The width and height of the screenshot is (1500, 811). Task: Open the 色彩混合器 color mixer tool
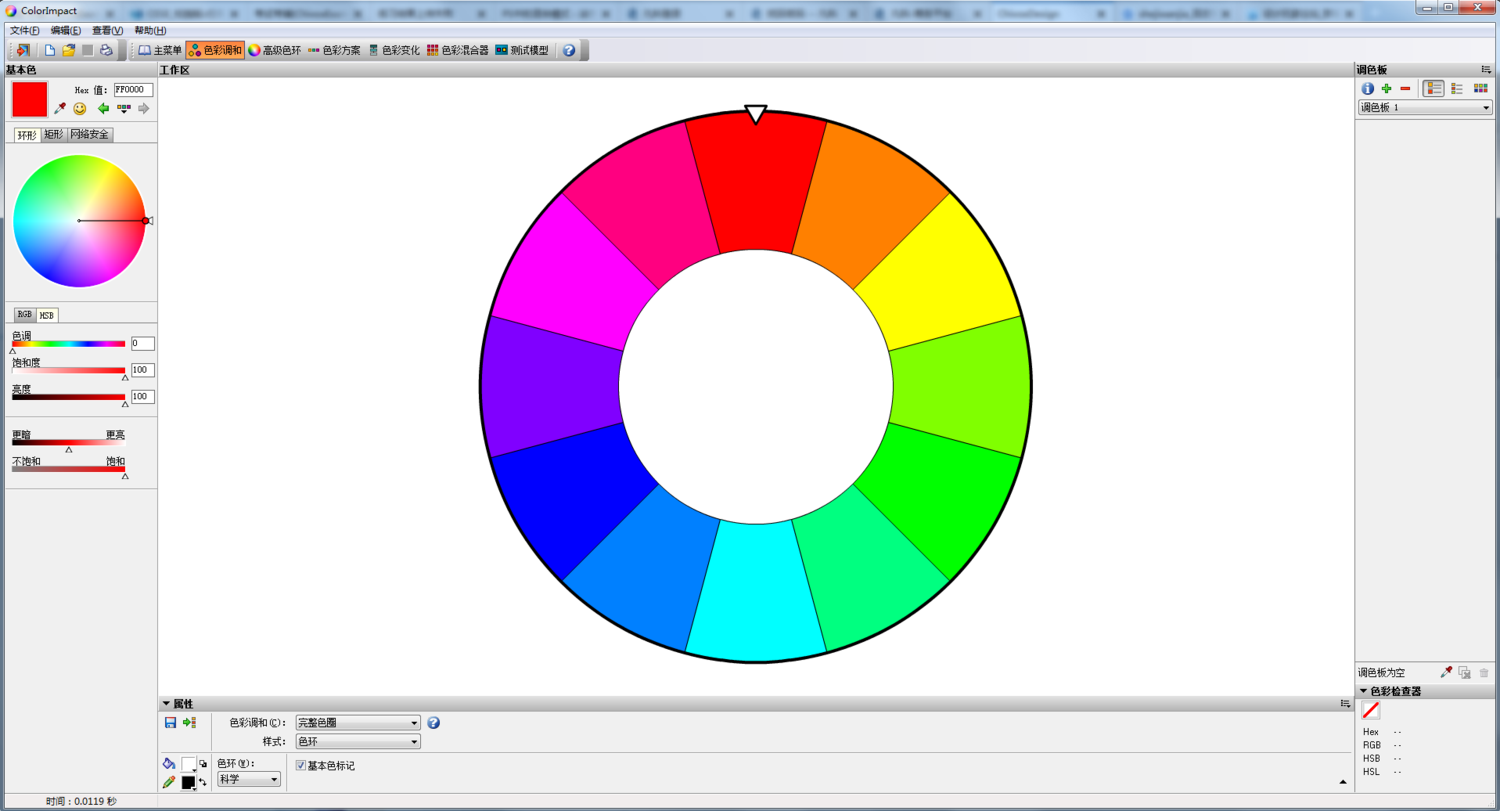pos(457,50)
